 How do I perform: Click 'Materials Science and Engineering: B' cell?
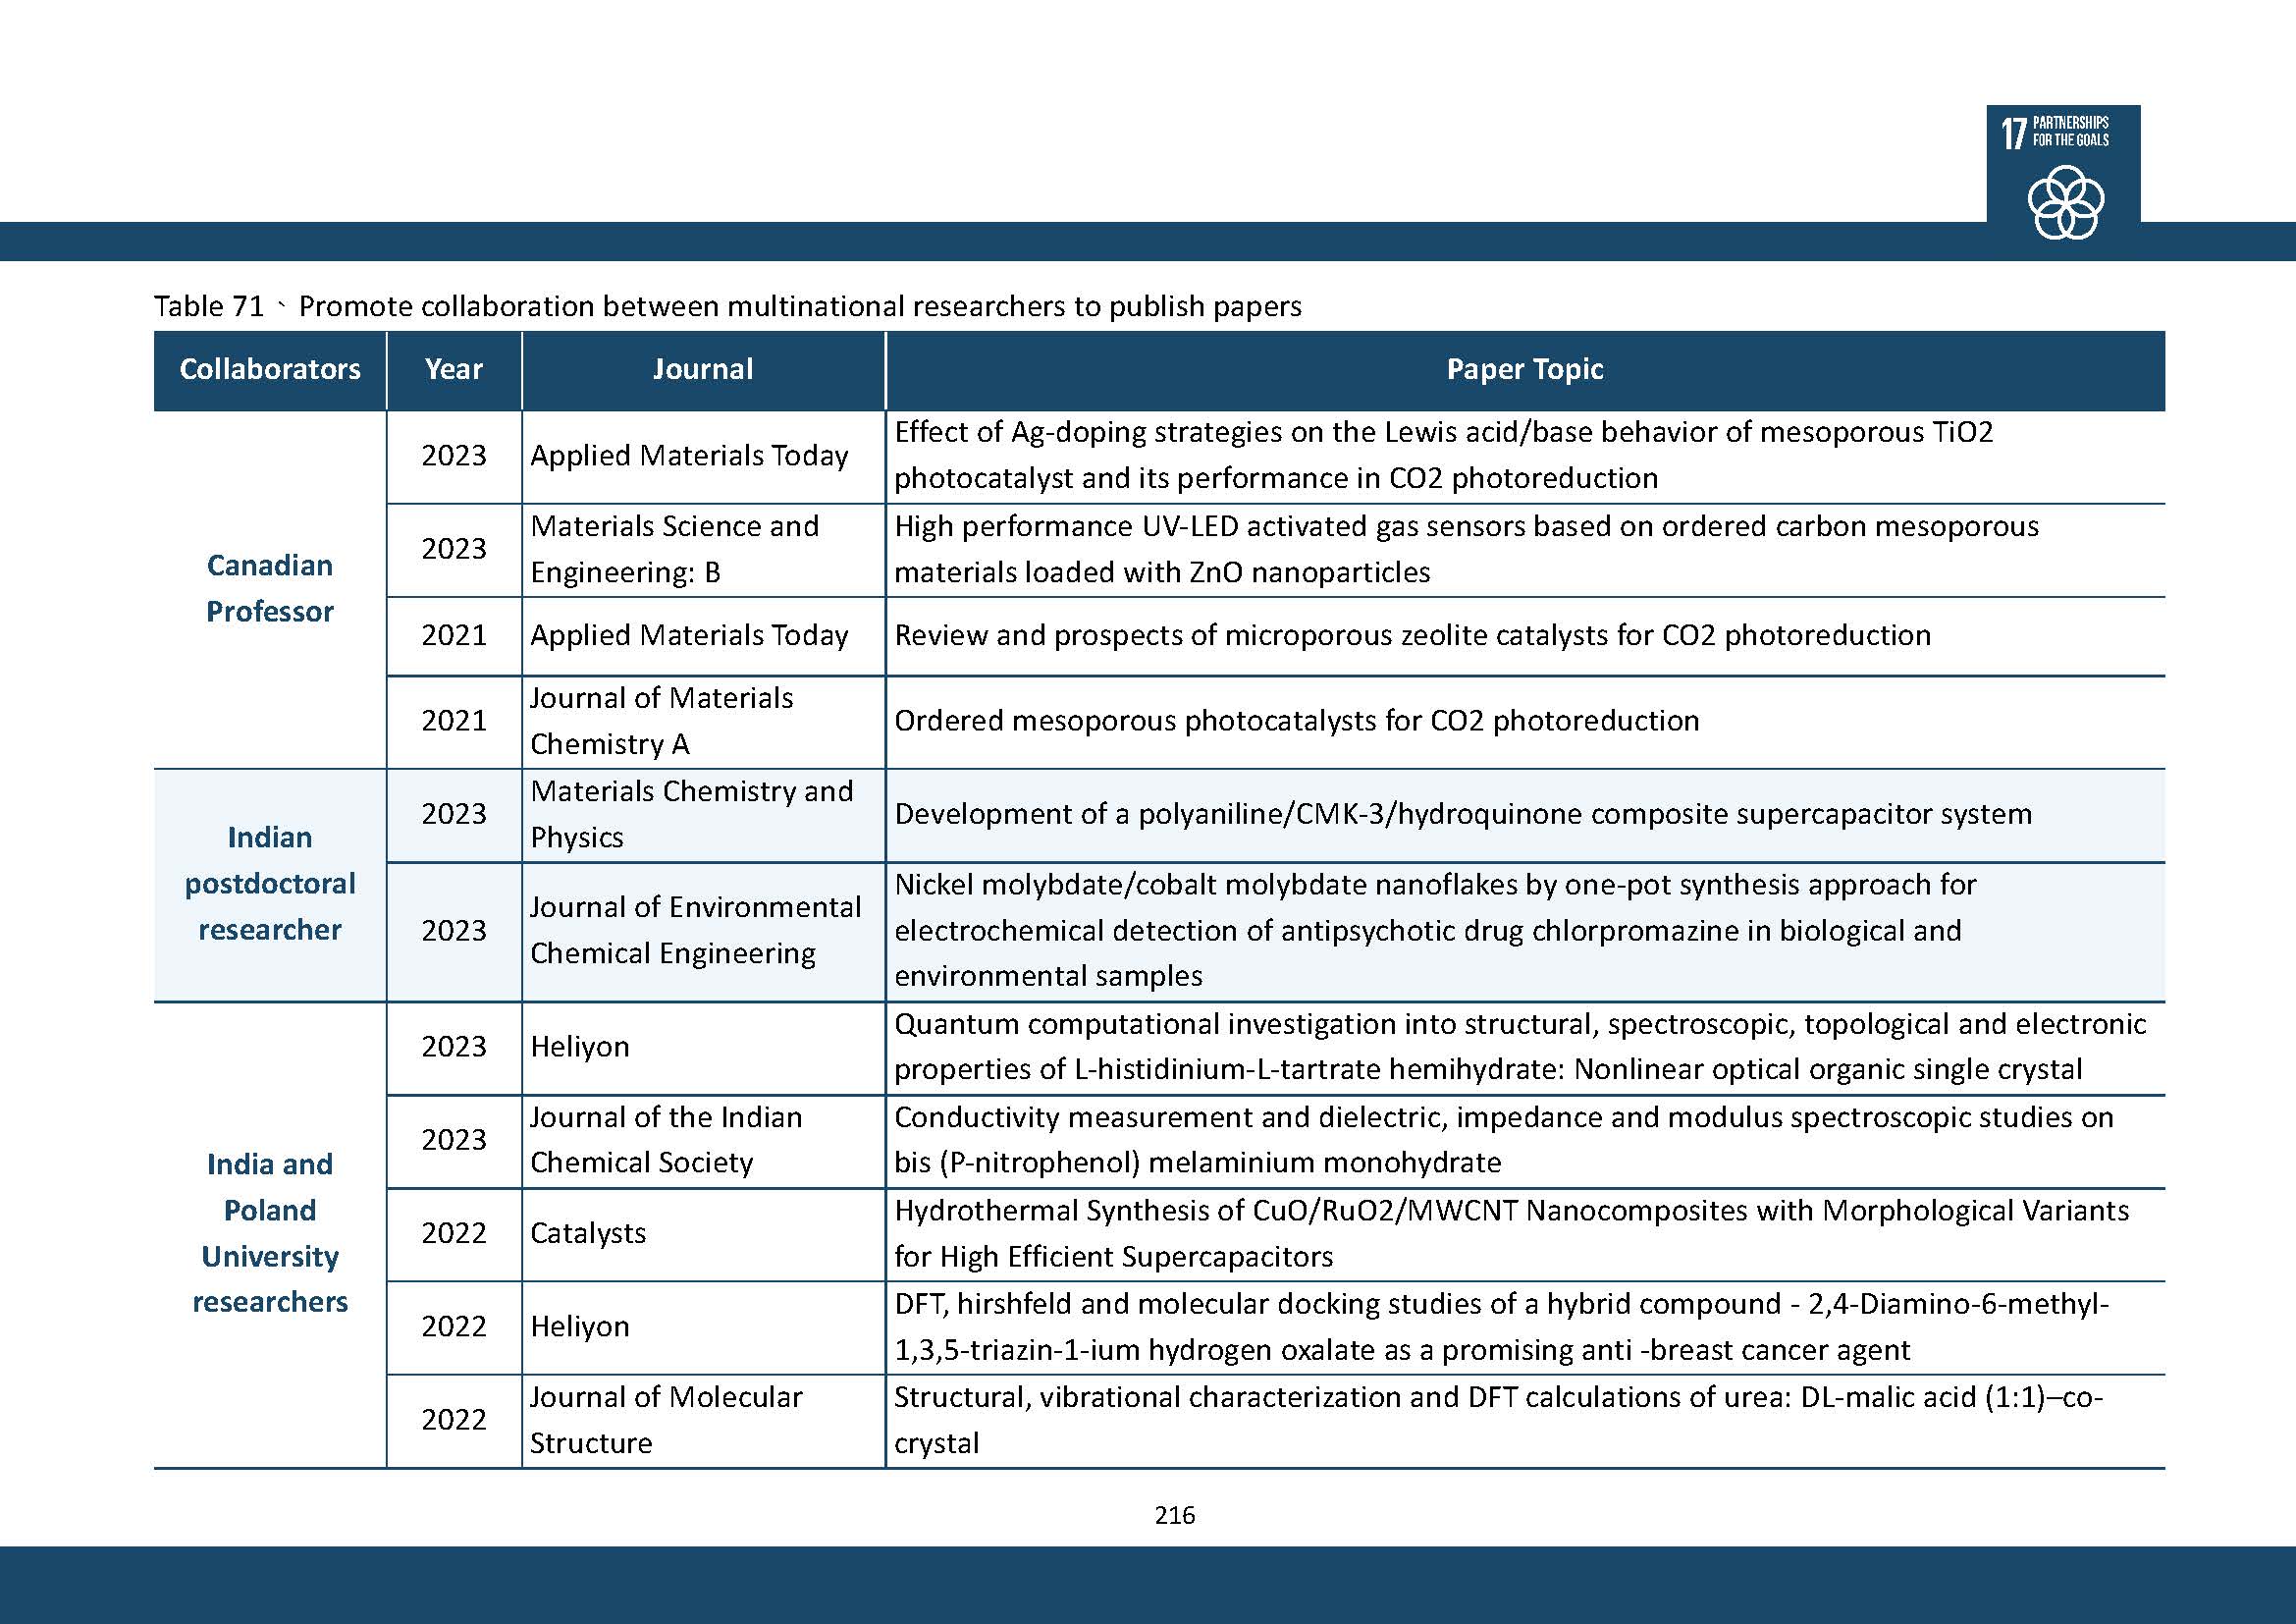coord(703,550)
